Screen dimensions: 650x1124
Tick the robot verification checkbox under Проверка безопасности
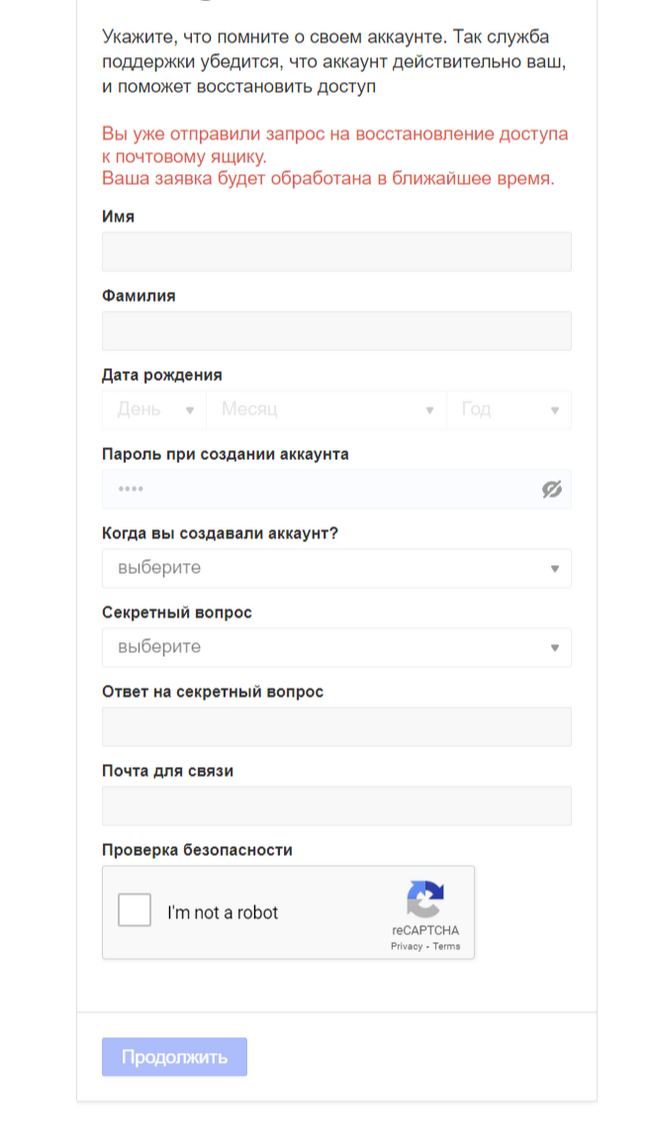click(134, 911)
